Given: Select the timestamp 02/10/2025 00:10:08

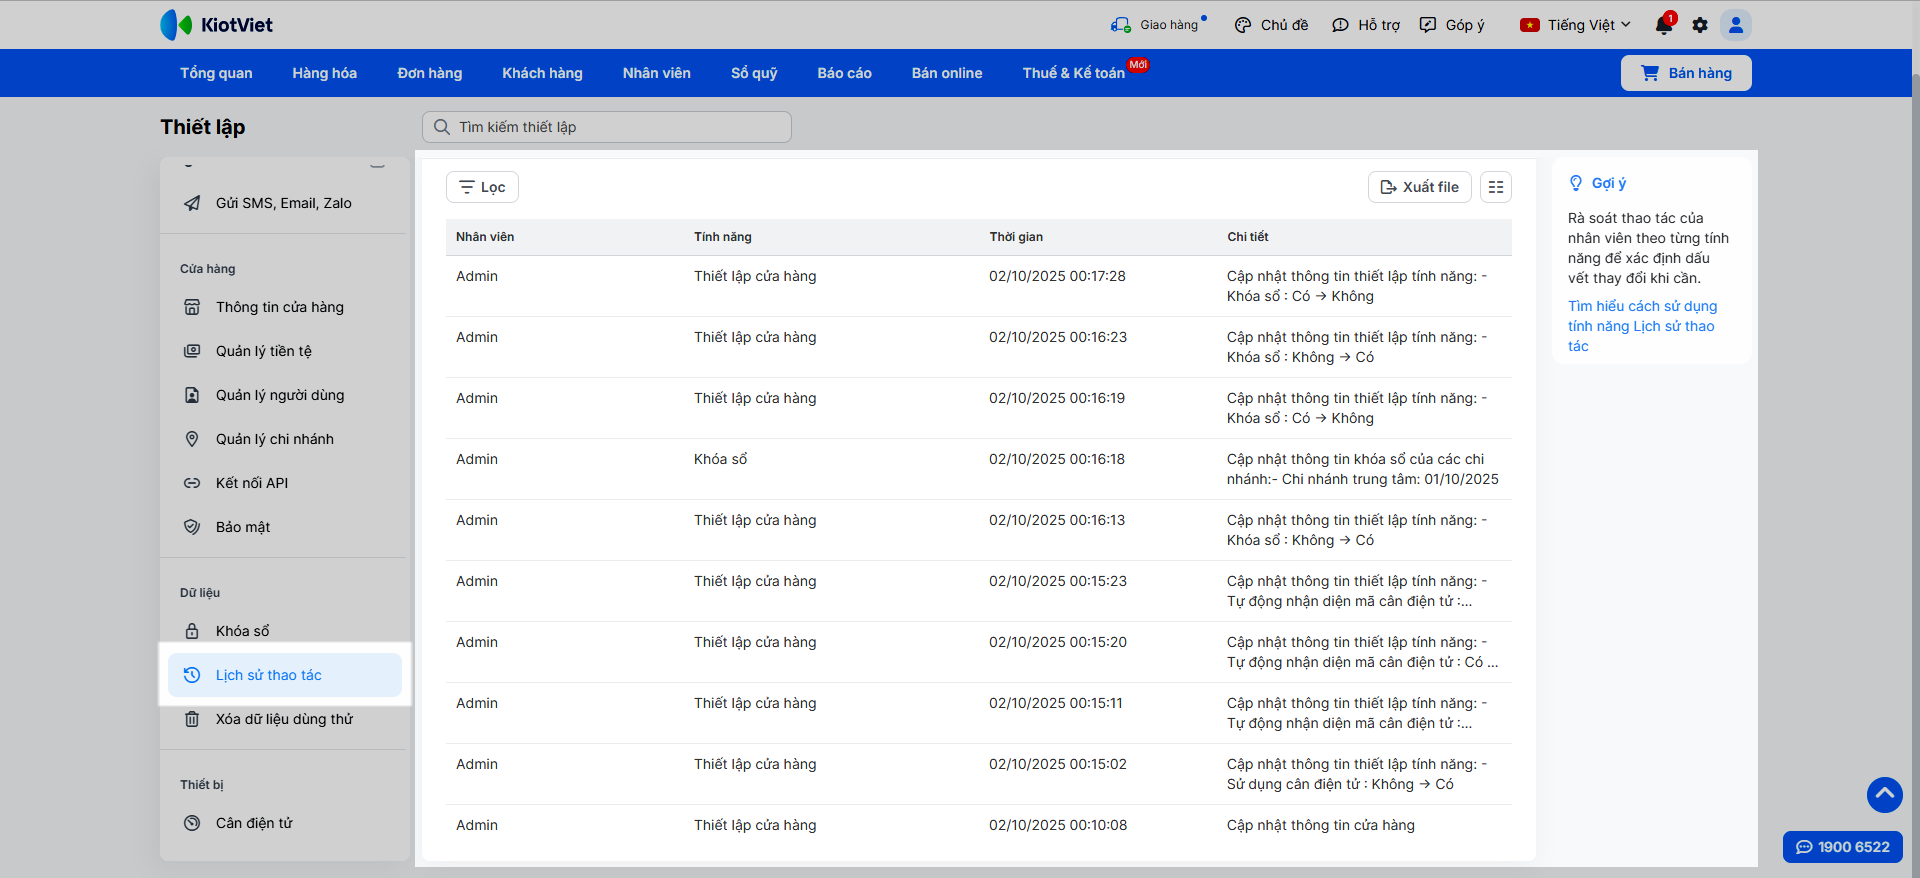Looking at the screenshot, I should pos(1058,825).
